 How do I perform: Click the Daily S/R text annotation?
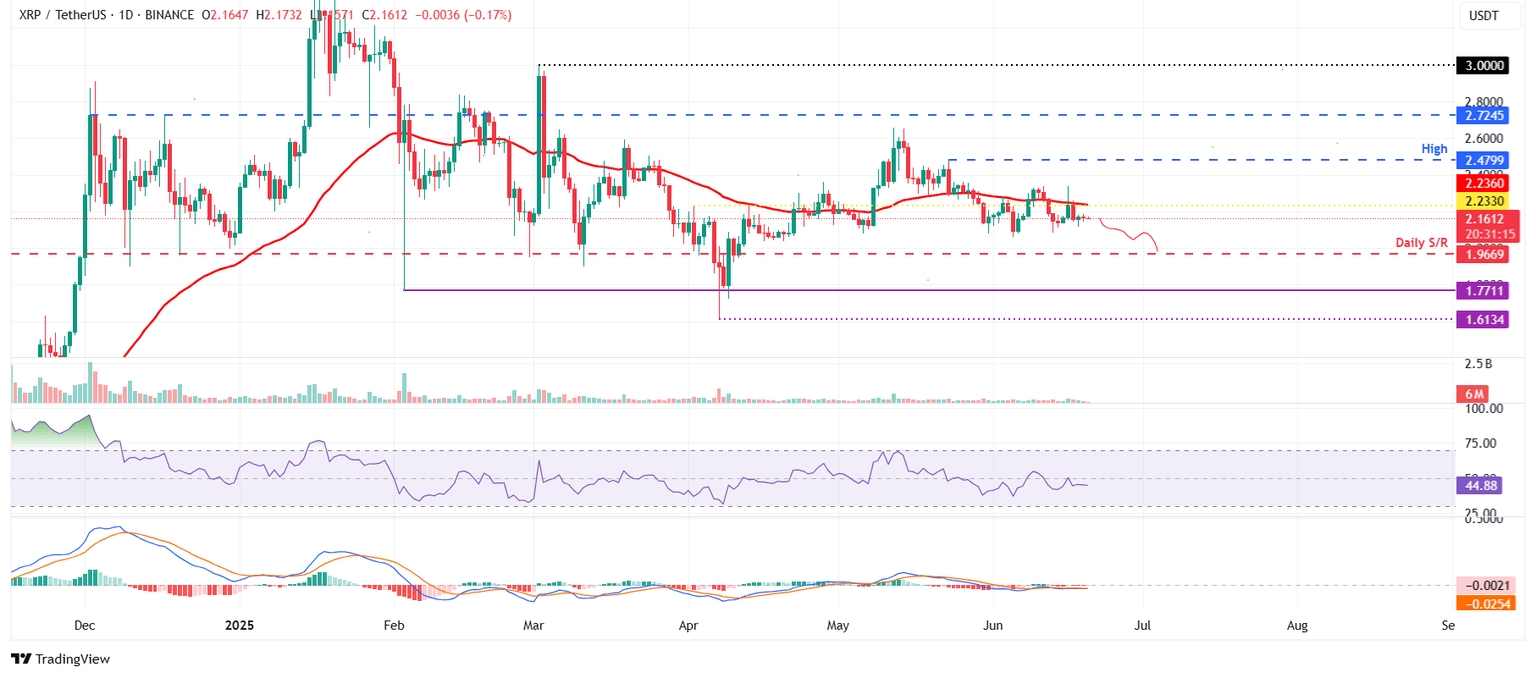point(1424,242)
